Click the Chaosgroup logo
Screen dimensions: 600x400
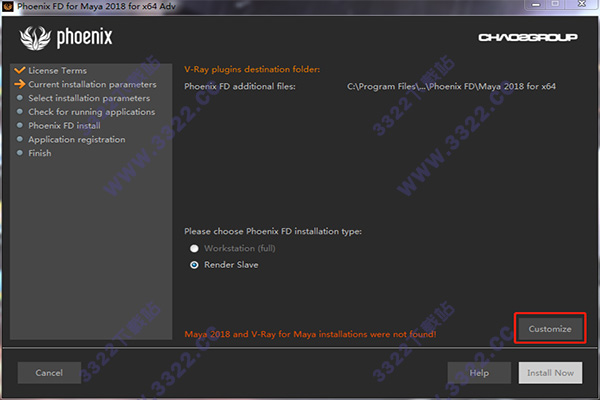point(528,37)
